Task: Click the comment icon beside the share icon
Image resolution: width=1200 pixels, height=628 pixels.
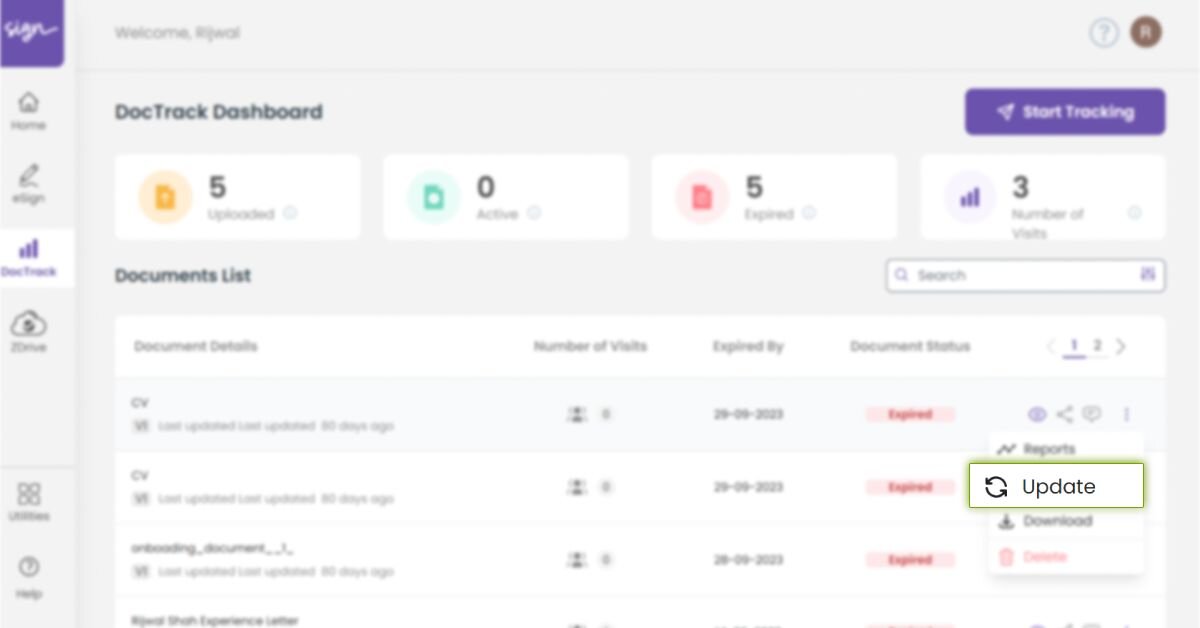Action: click(1092, 414)
